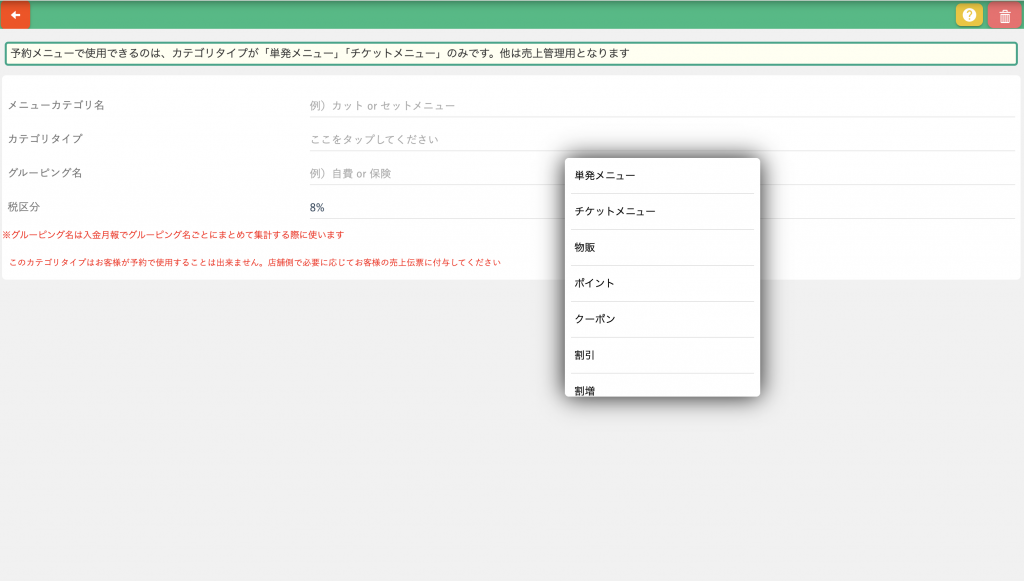Click the orange back arrow button
The height and width of the screenshot is (581, 1024).
[x=15, y=15]
